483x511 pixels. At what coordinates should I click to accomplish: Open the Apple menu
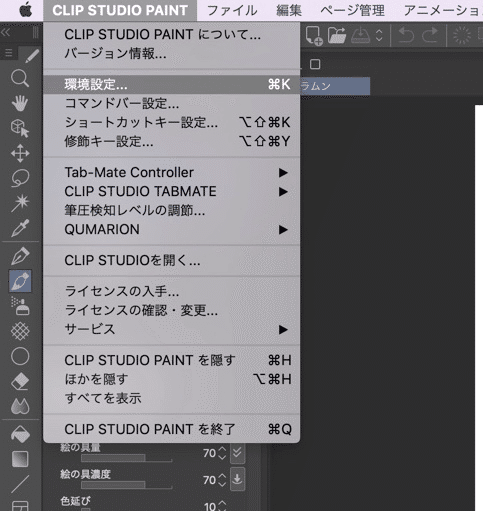26,10
